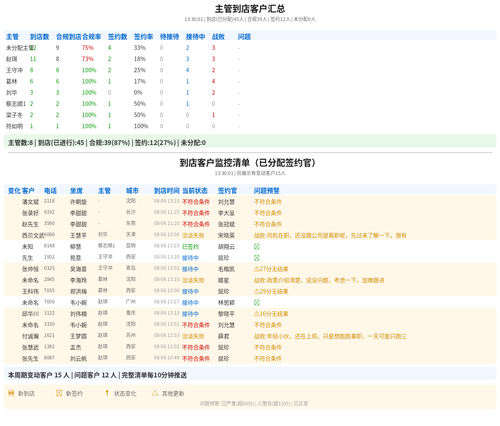
Task: Select the 客户 column header
Action: coord(28,191)
